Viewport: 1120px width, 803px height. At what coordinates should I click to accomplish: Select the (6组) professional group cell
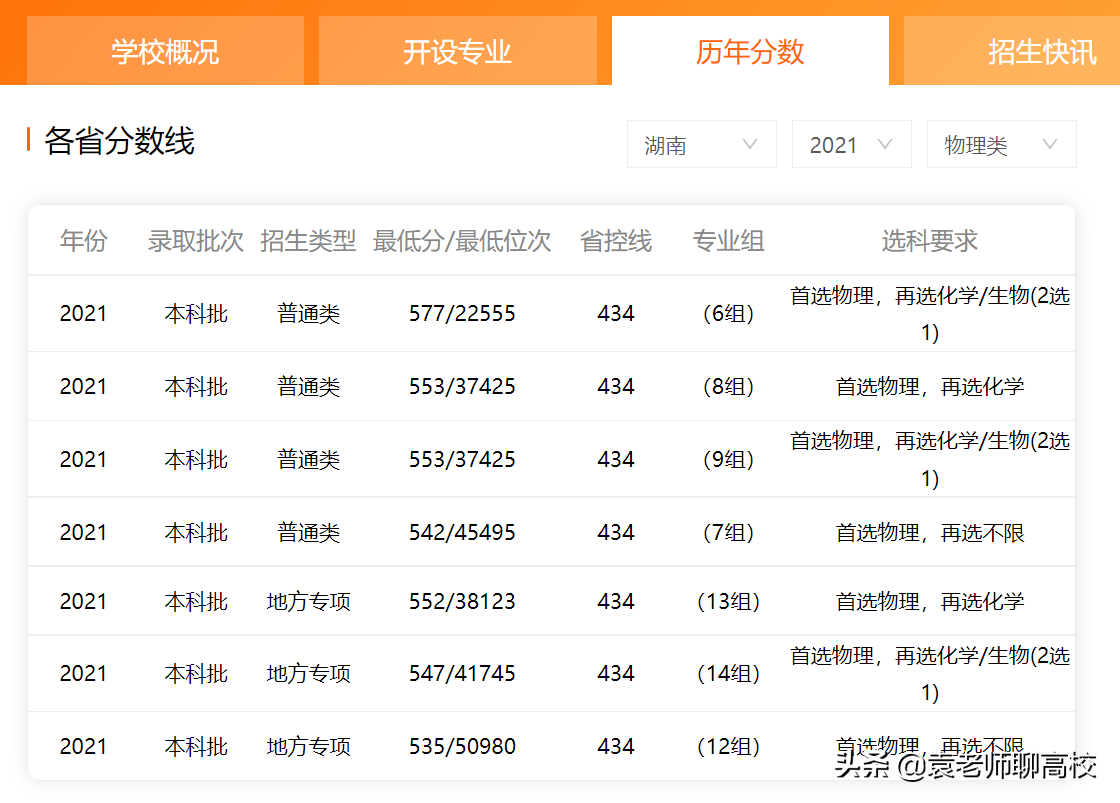729,313
